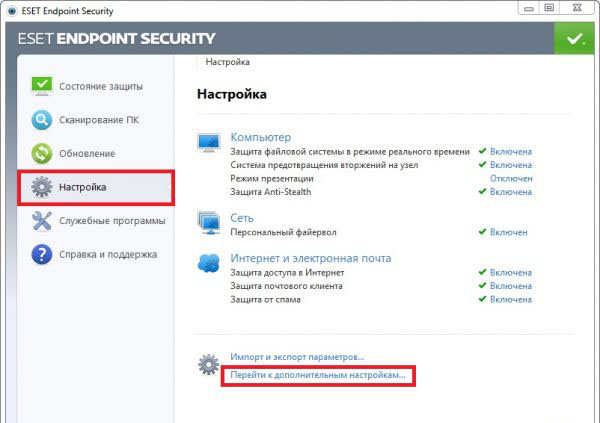This screenshot has width=600, height=423.
Task: Toggle personal firewall Включен status
Action: click(x=508, y=232)
